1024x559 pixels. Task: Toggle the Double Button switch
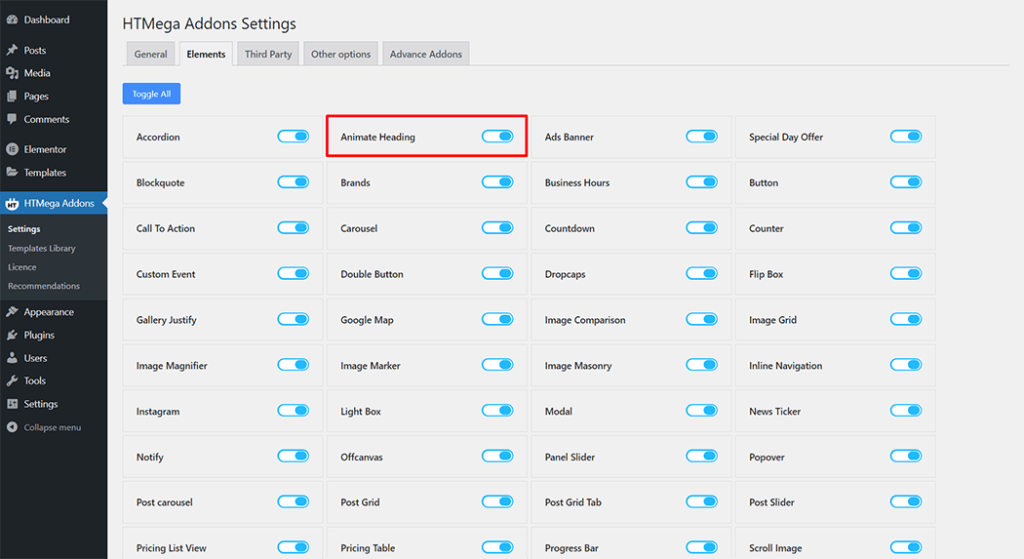click(498, 274)
